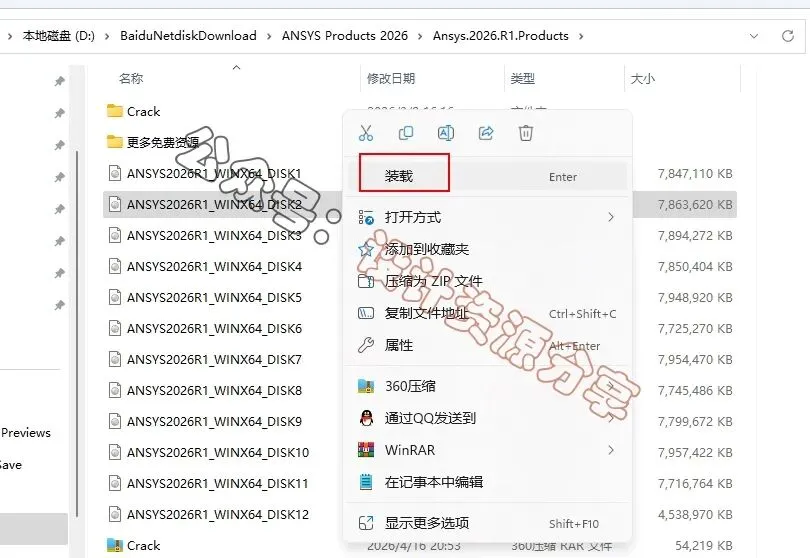810x558 pixels.
Task: Select file ANSYS2026R1_WINX64_DISK8
Action: point(204,391)
